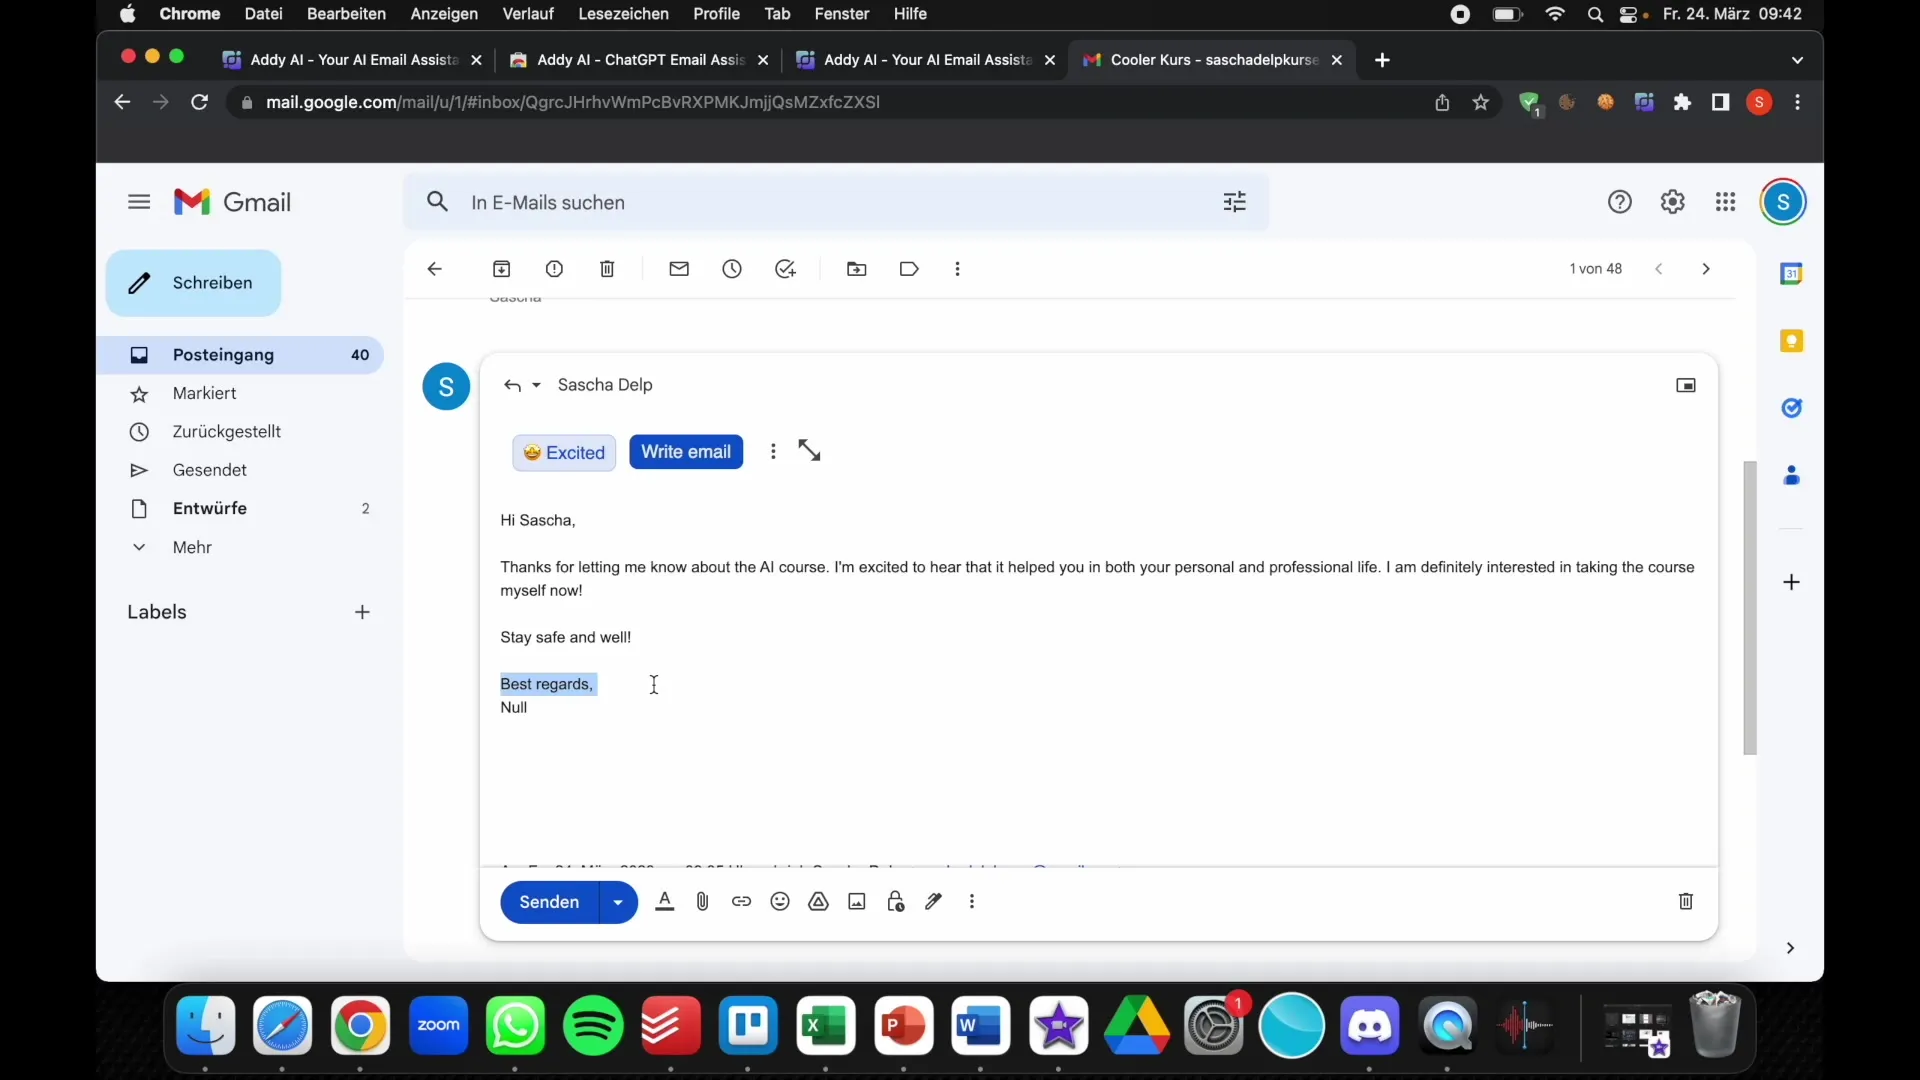Image resolution: width=1920 pixels, height=1080 pixels.
Task: Click the mark as read envelope icon
Action: coord(679,269)
